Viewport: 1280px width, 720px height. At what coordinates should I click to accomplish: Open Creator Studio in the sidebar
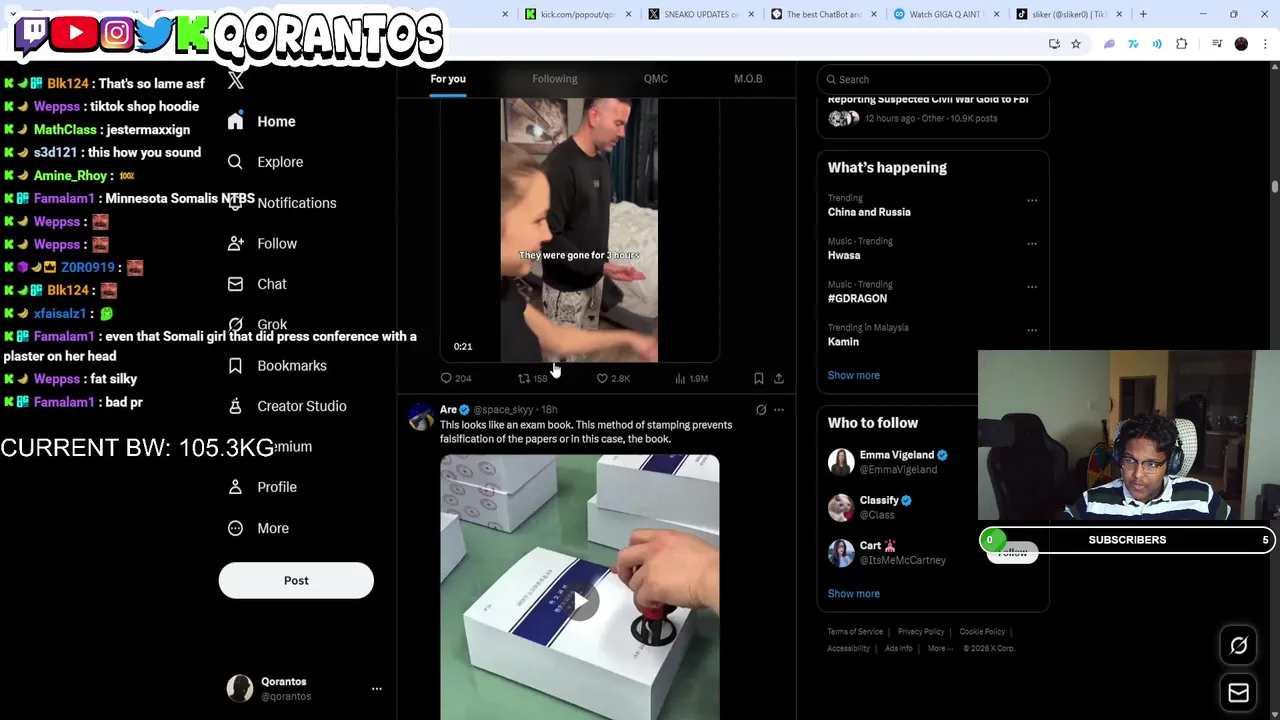point(287,406)
